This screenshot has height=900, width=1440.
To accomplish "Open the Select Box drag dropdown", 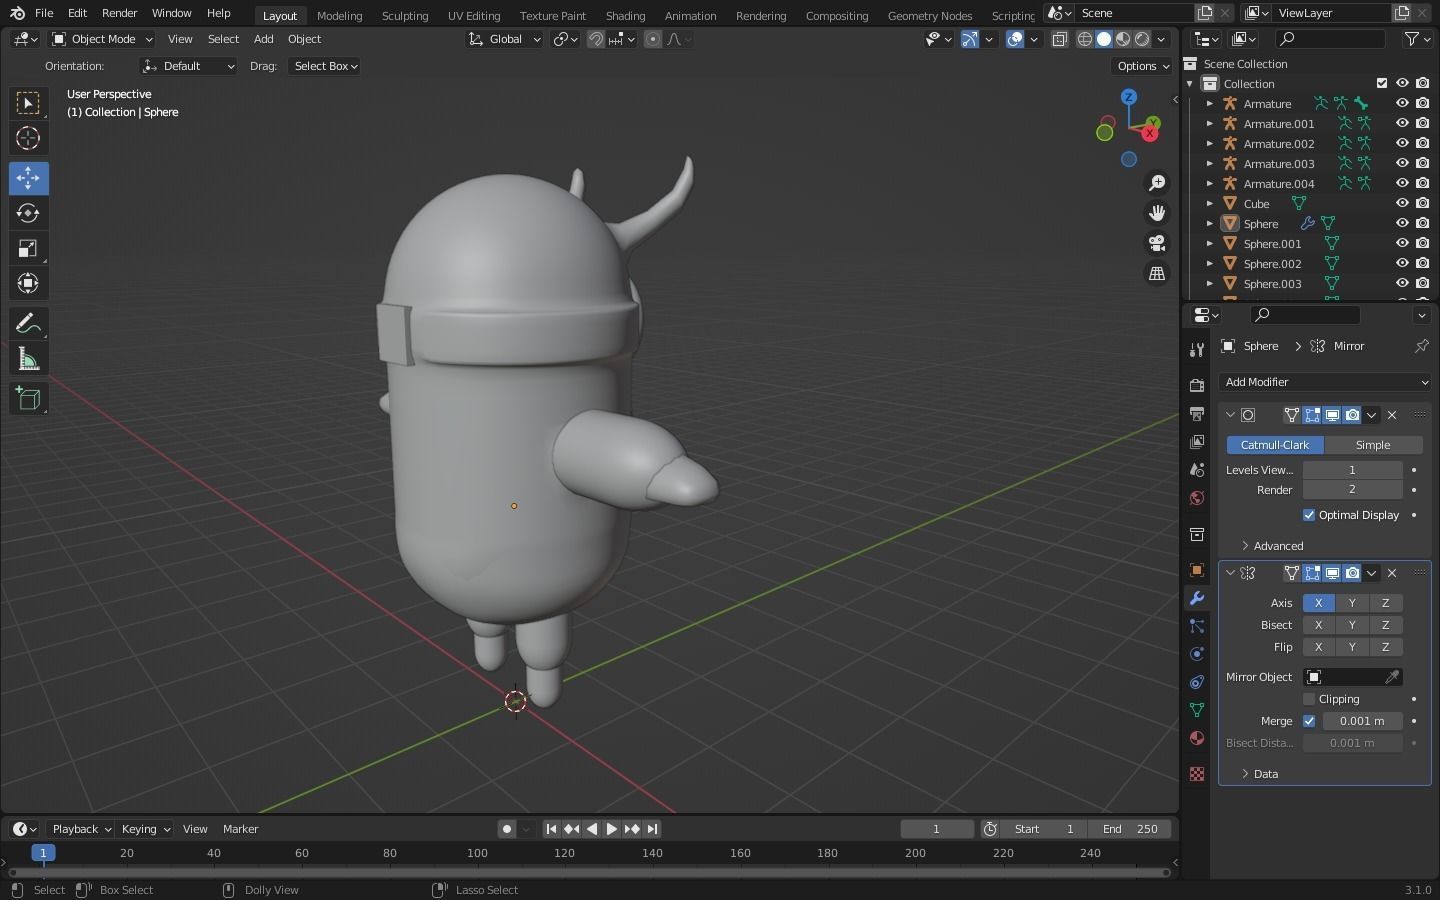I will point(325,66).
